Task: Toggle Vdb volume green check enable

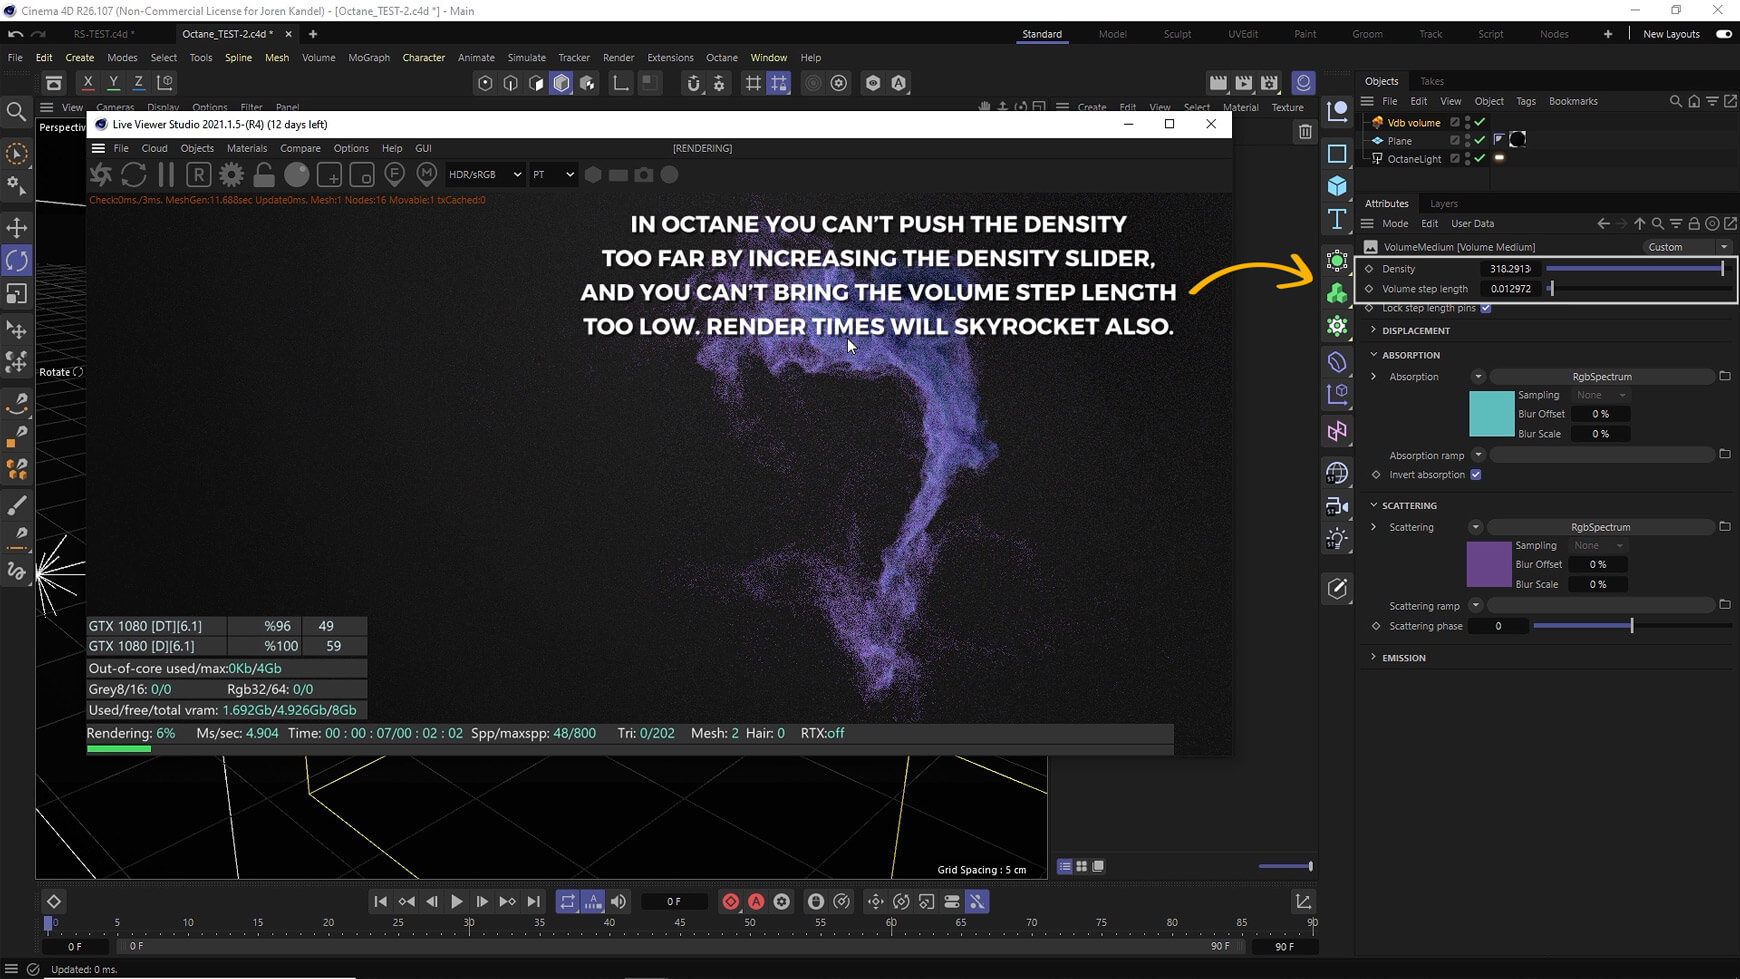Action: point(1480,123)
